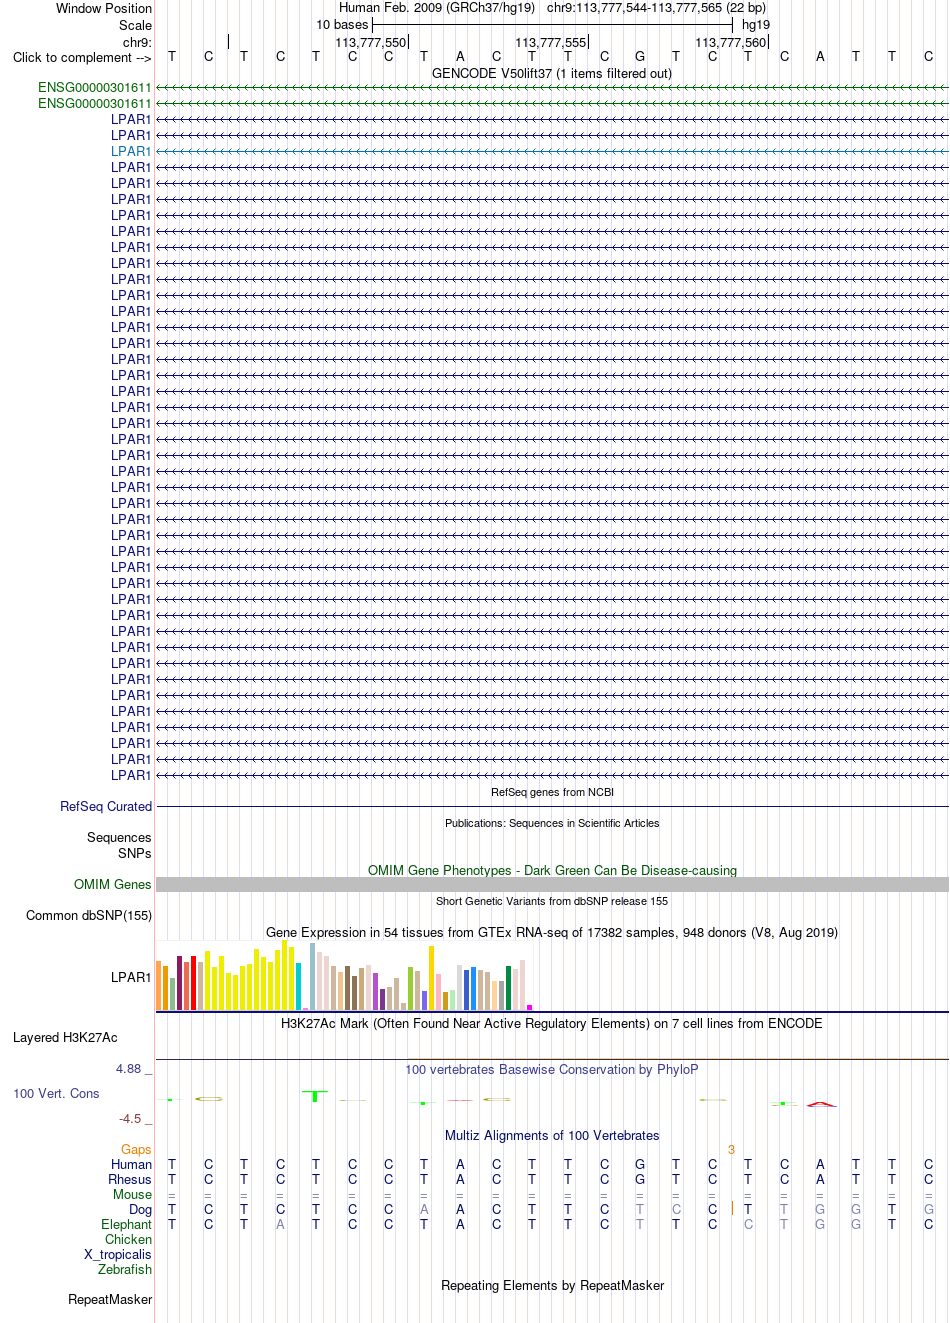Image resolution: width=950 pixels, height=1323 pixels.
Task: Click the orange '3' gap count
Action: tap(731, 1149)
